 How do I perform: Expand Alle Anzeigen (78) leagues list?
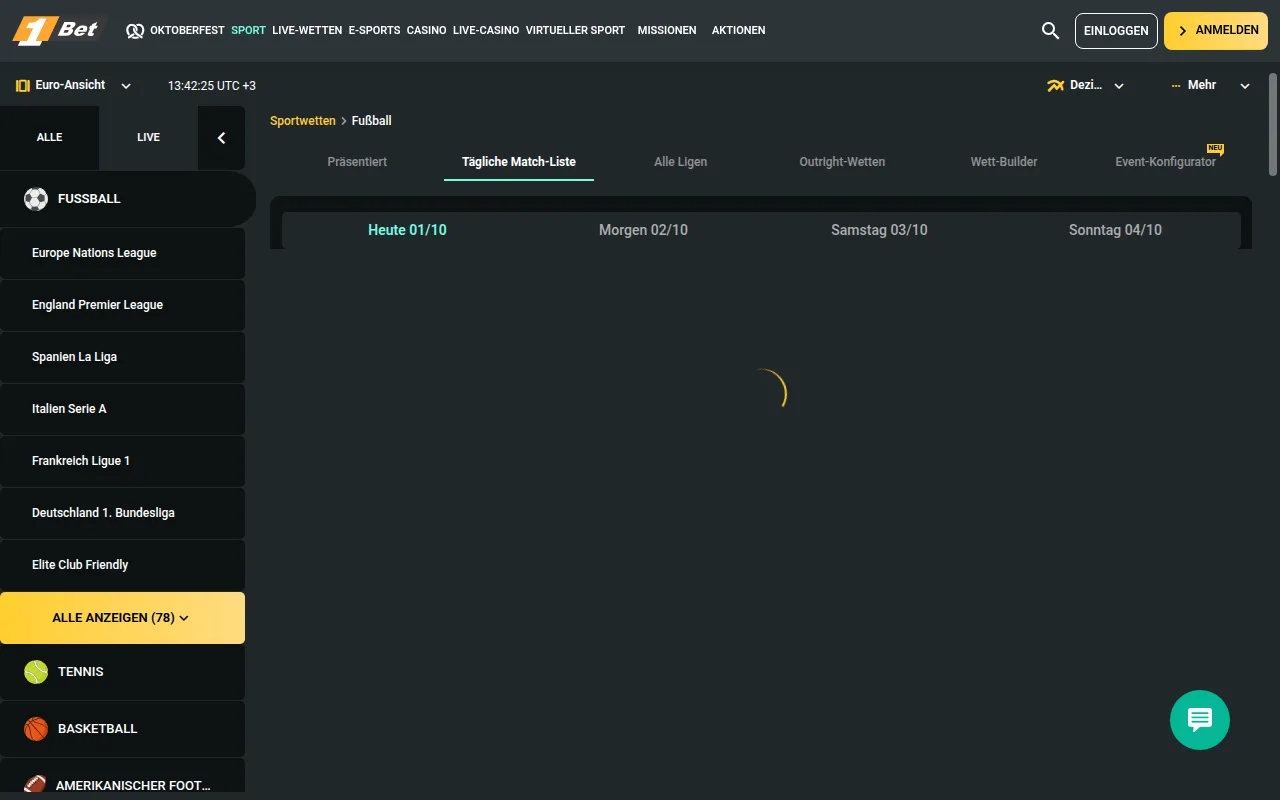click(122, 618)
